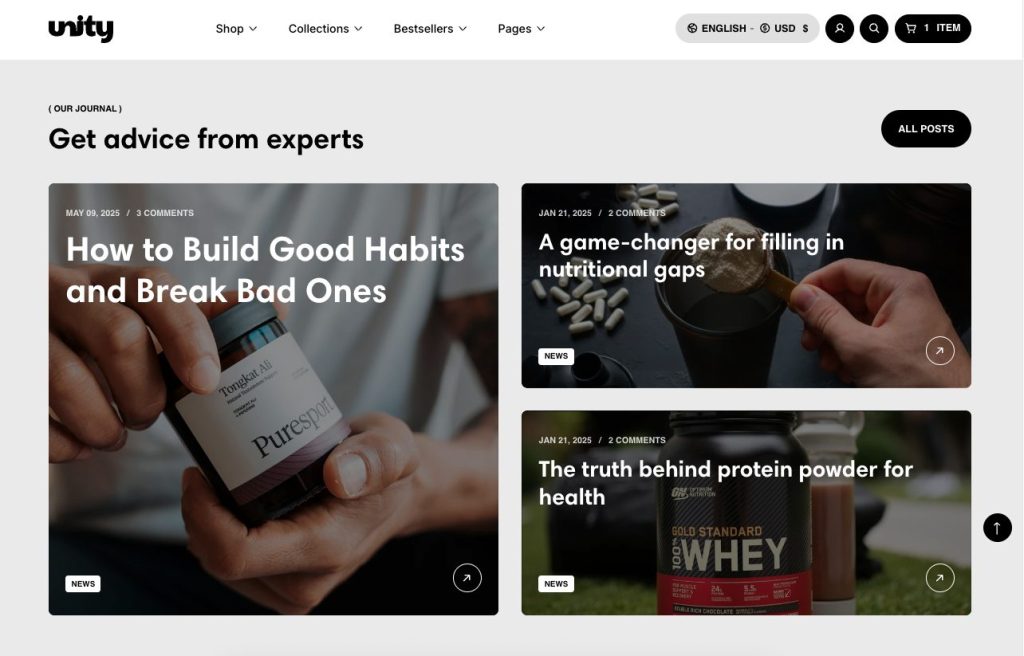Screen dimensions: 1024x656
Task: Click NEWS tag on Good Habits post
Action: click(x=83, y=583)
